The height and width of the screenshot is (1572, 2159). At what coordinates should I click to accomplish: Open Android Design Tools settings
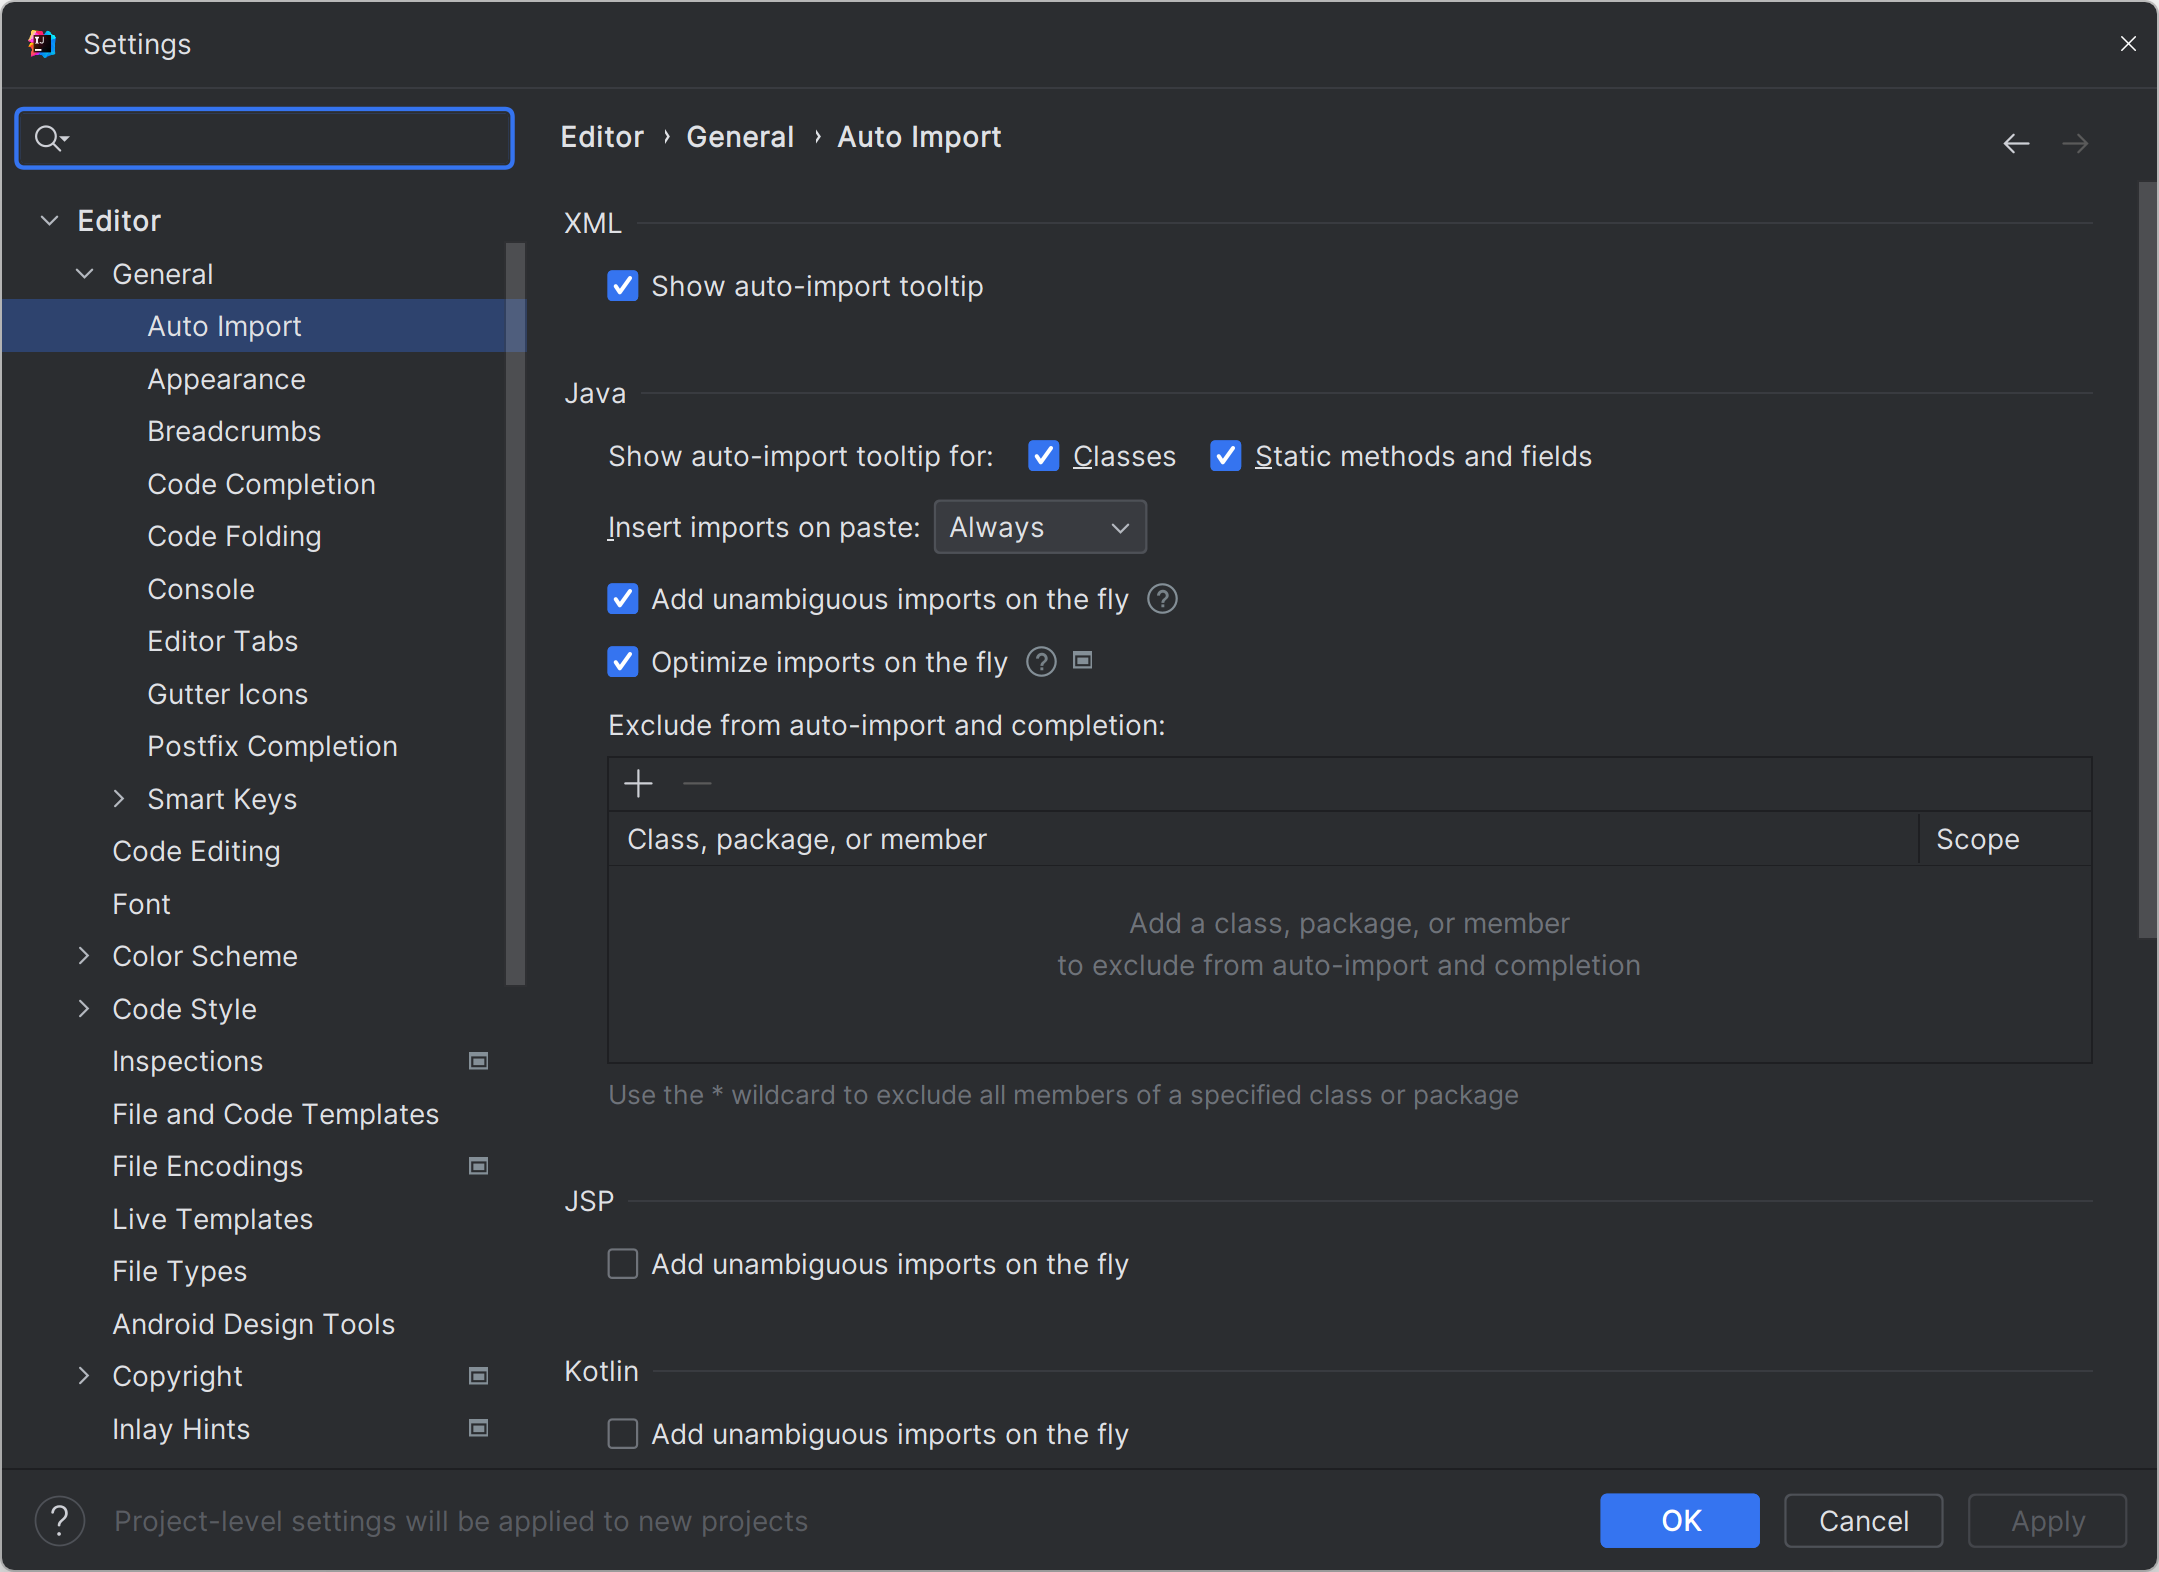[x=254, y=1324]
